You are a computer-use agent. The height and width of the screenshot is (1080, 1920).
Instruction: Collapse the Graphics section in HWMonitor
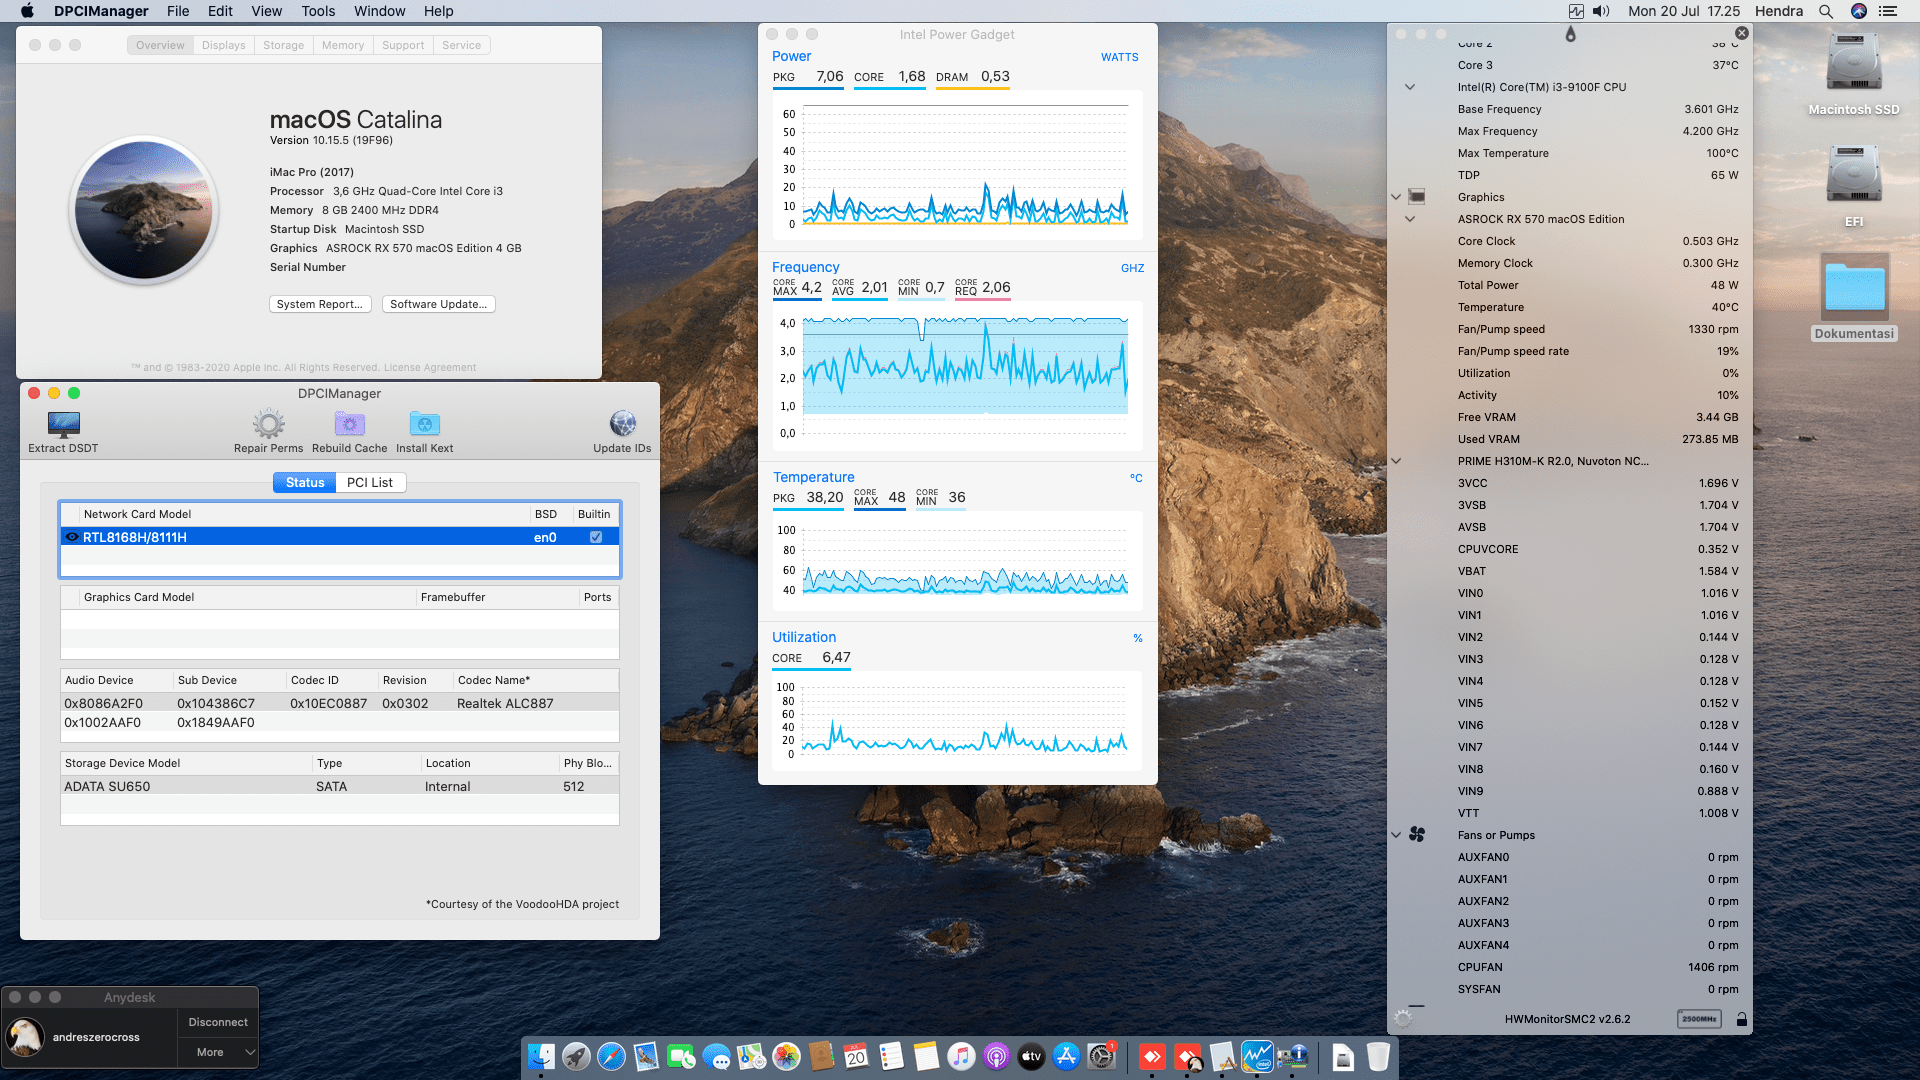point(1396,197)
